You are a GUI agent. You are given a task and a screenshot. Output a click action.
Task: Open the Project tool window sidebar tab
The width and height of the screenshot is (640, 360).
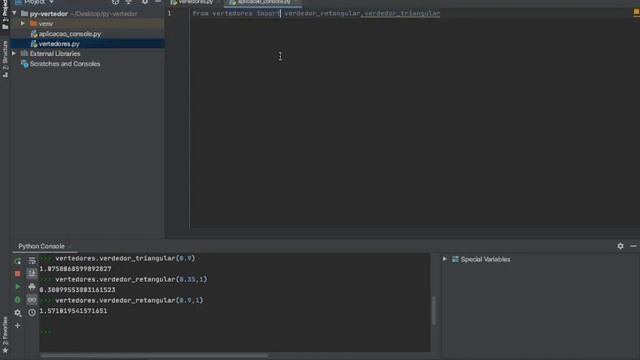coord(5,15)
